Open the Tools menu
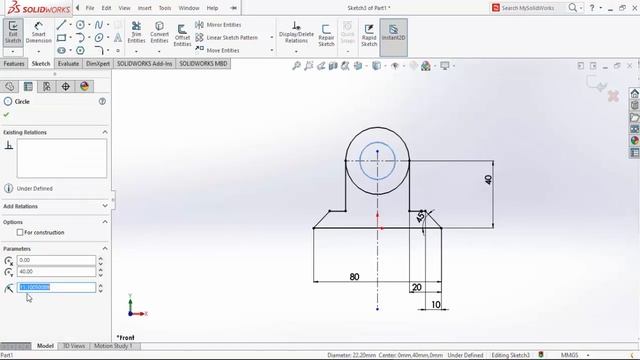 coord(165,8)
